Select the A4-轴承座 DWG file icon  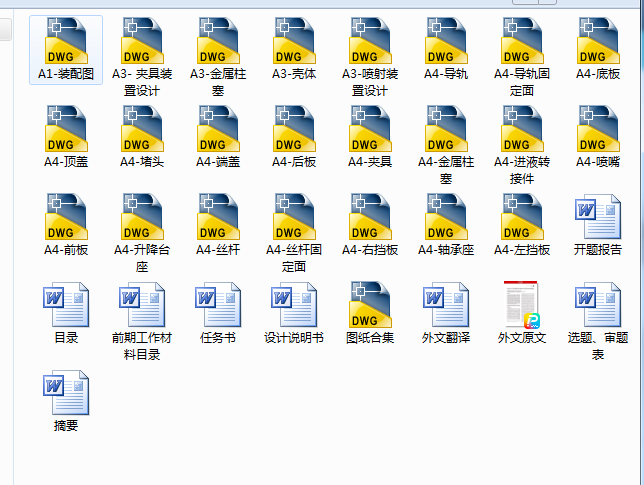[x=446, y=216]
